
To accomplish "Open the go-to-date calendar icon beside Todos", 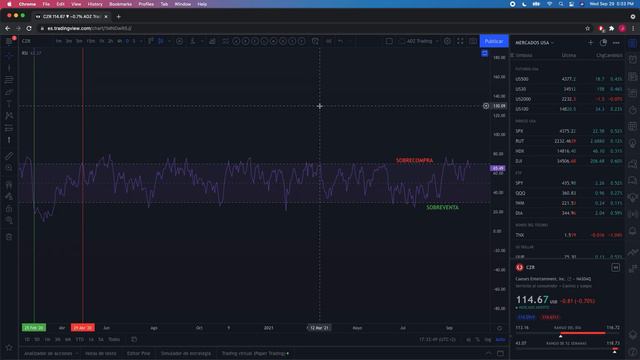I will click(x=134, y=340).
